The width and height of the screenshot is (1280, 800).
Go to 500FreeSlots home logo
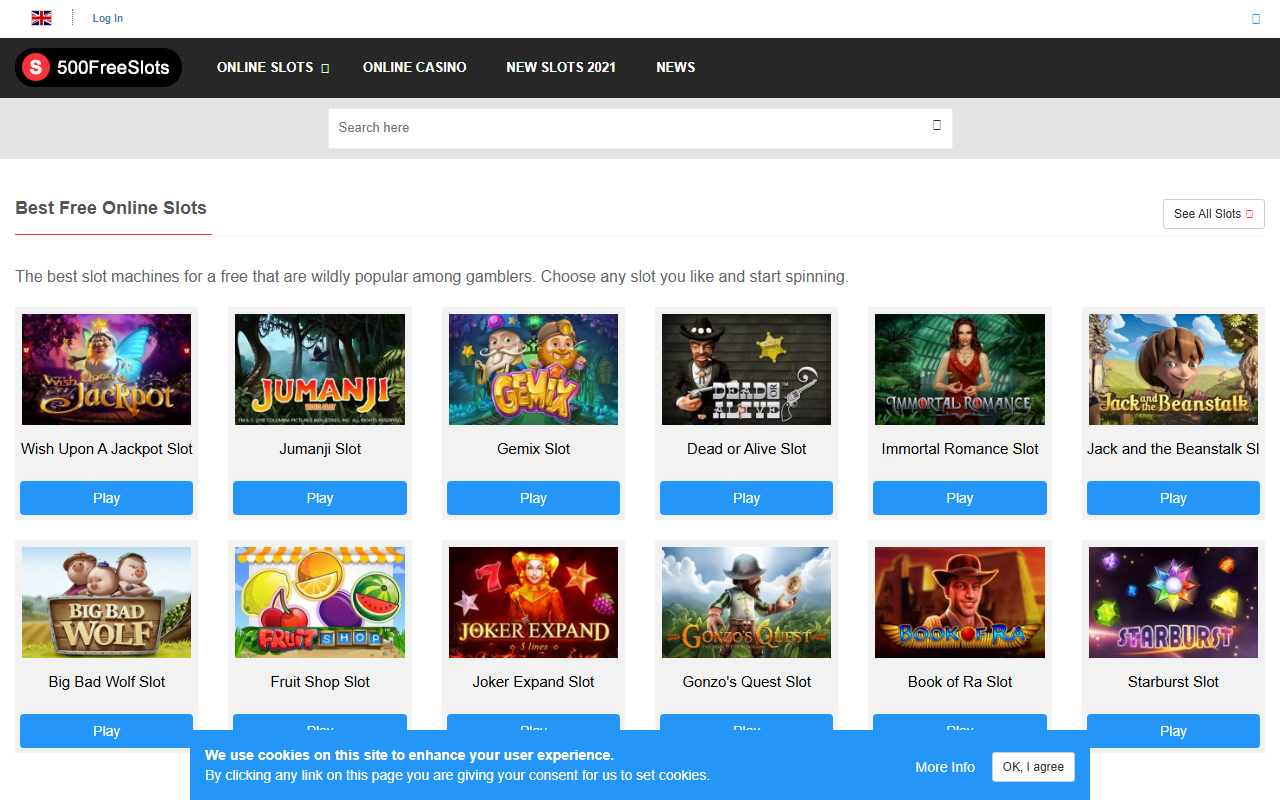[98, 68]
